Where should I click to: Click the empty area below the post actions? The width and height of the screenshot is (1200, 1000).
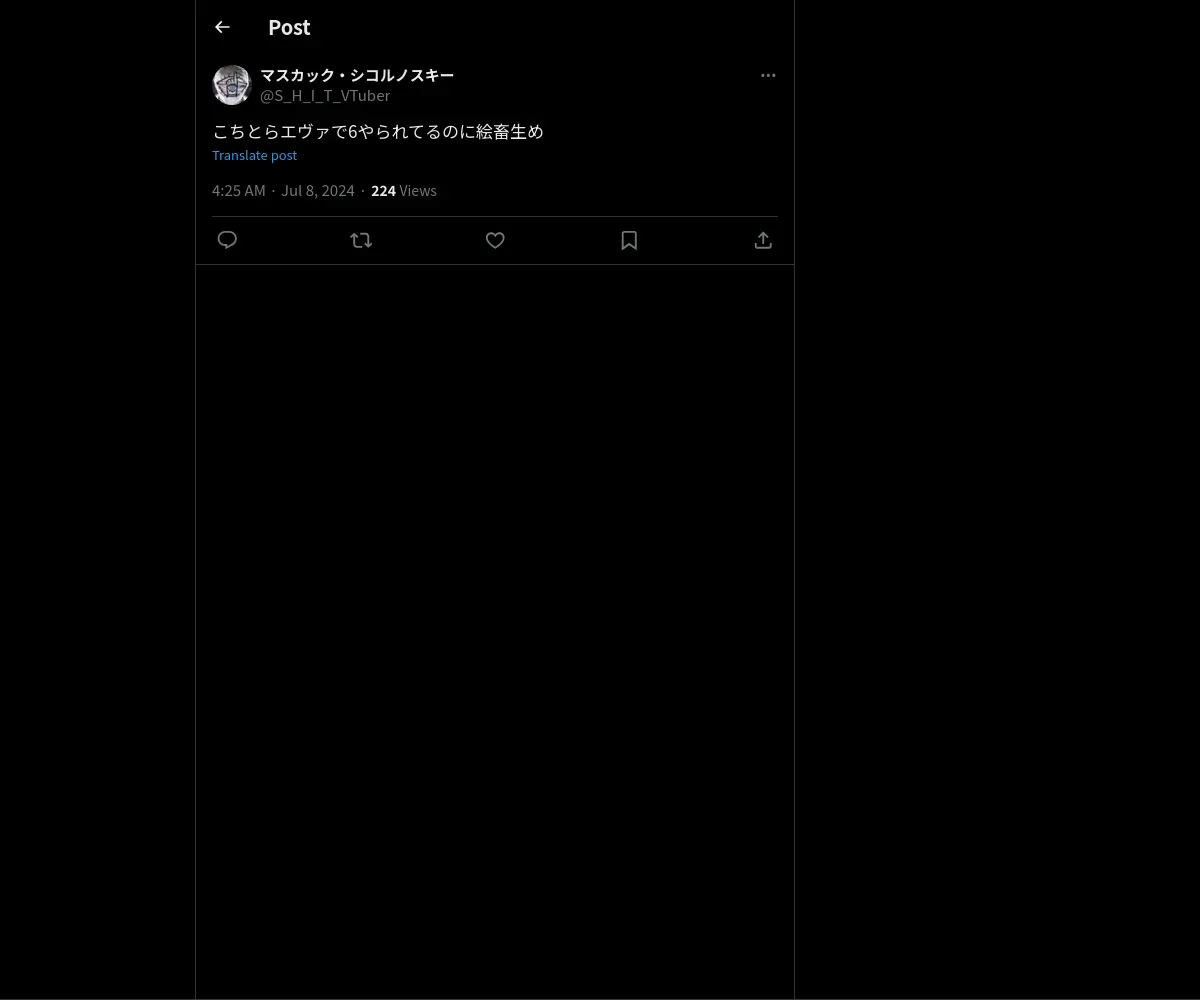click(x=495, y=630)
